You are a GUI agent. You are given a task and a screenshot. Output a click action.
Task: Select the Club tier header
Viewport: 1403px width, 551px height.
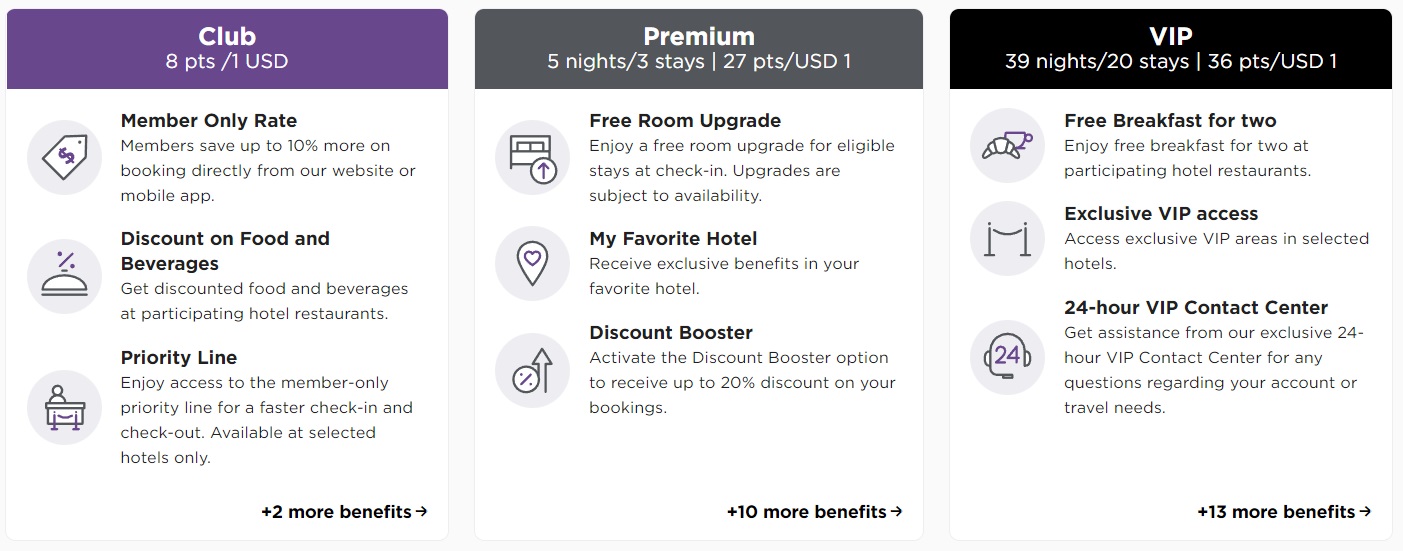[x=227, y=49]
